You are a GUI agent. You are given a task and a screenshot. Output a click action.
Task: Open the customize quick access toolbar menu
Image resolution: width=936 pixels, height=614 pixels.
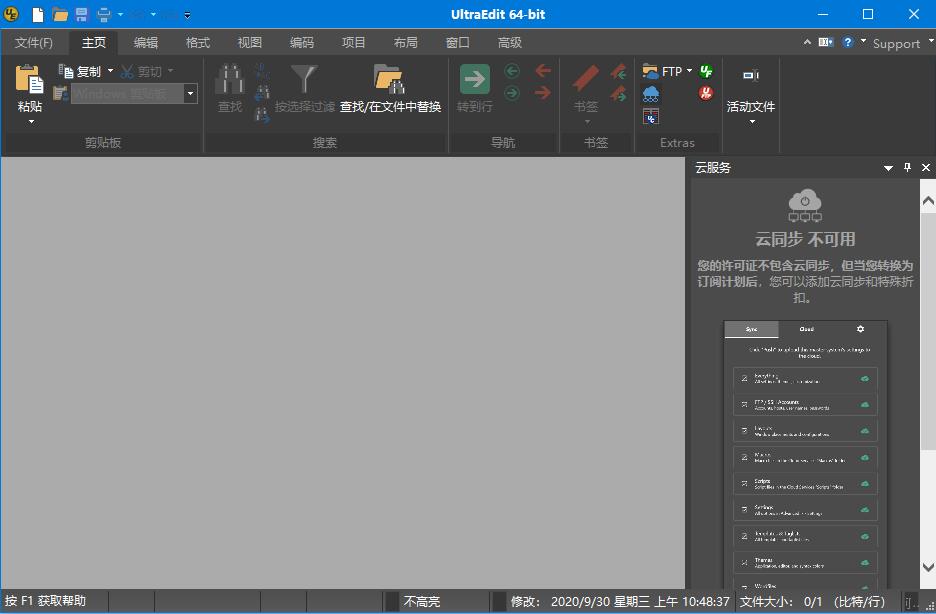(187, 15)
